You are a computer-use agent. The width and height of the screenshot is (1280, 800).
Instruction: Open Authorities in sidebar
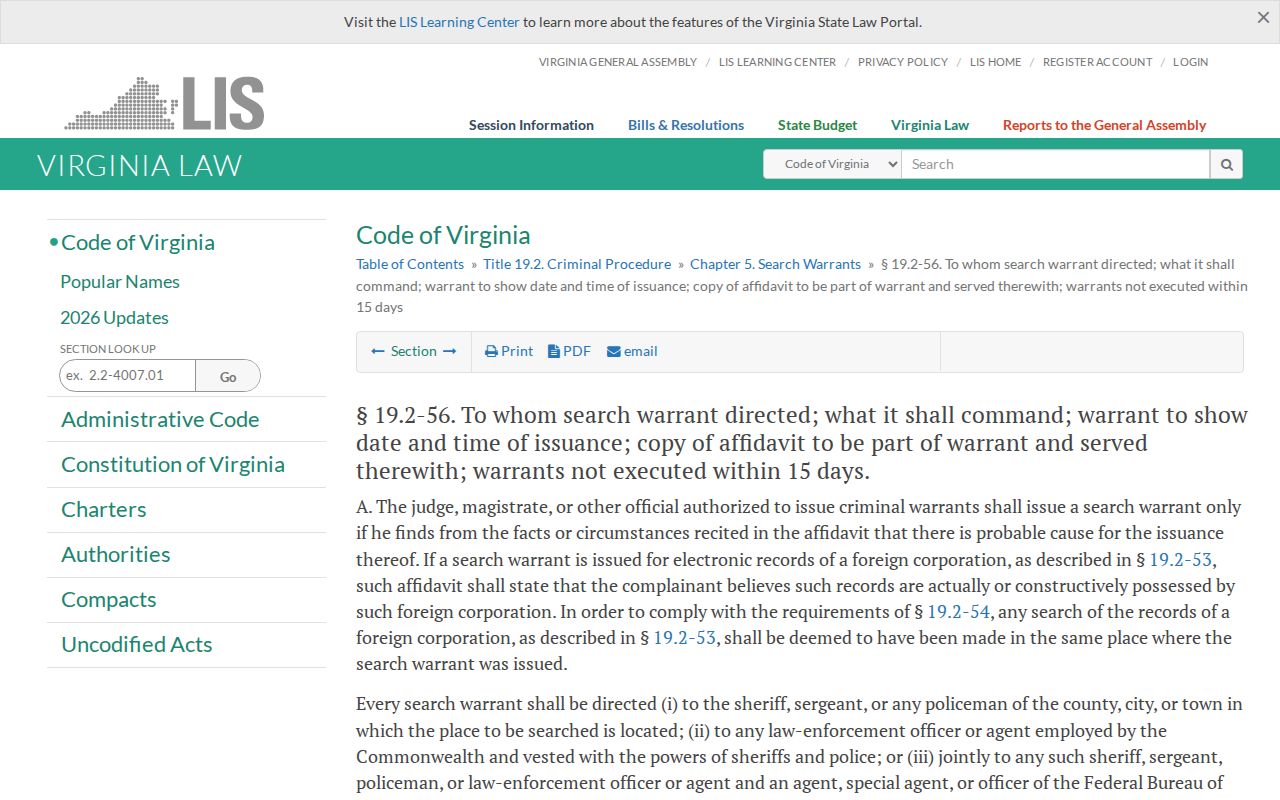(116, 554)
